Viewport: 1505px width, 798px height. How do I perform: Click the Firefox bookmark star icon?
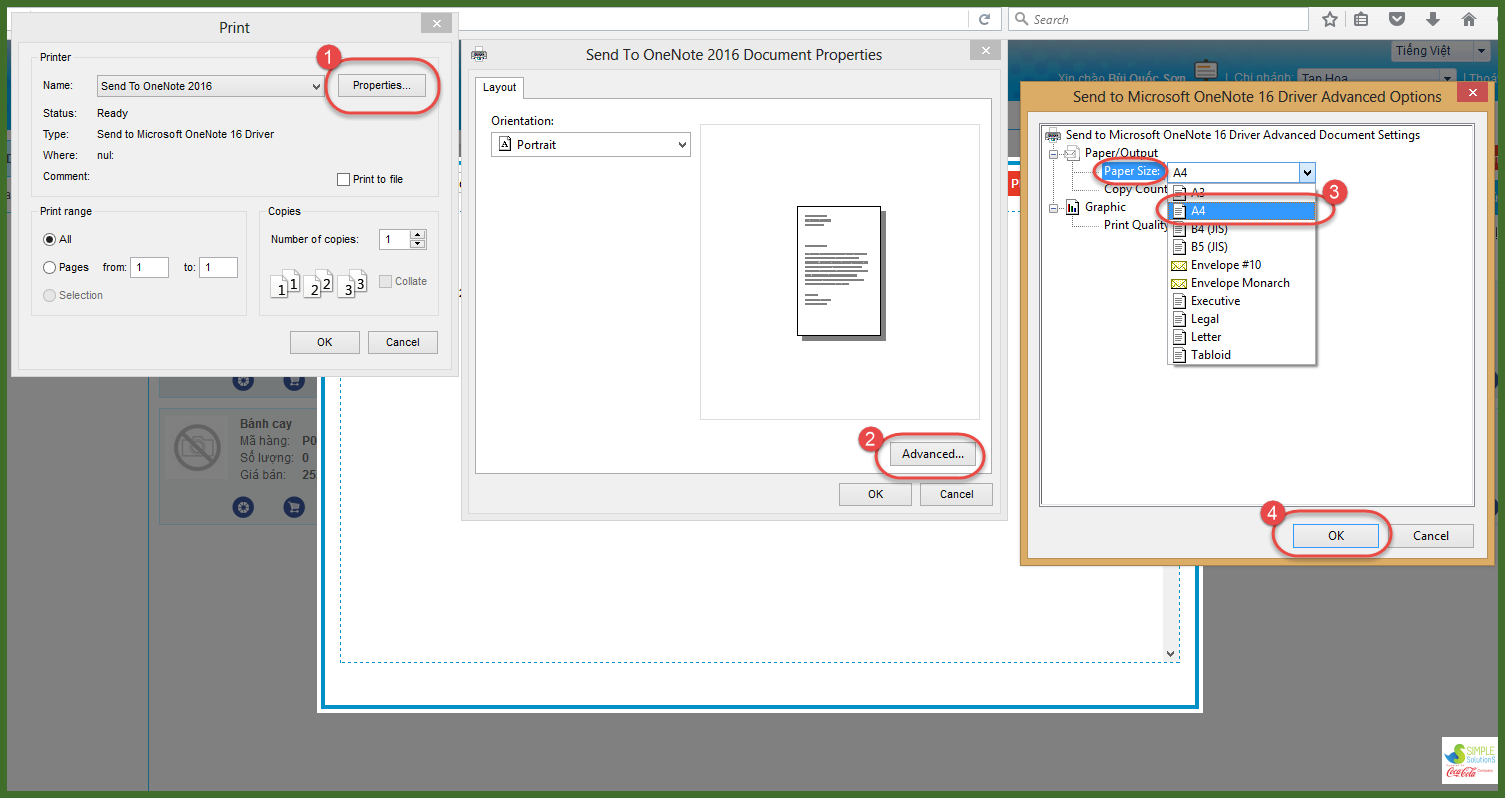coord(1330,19)
